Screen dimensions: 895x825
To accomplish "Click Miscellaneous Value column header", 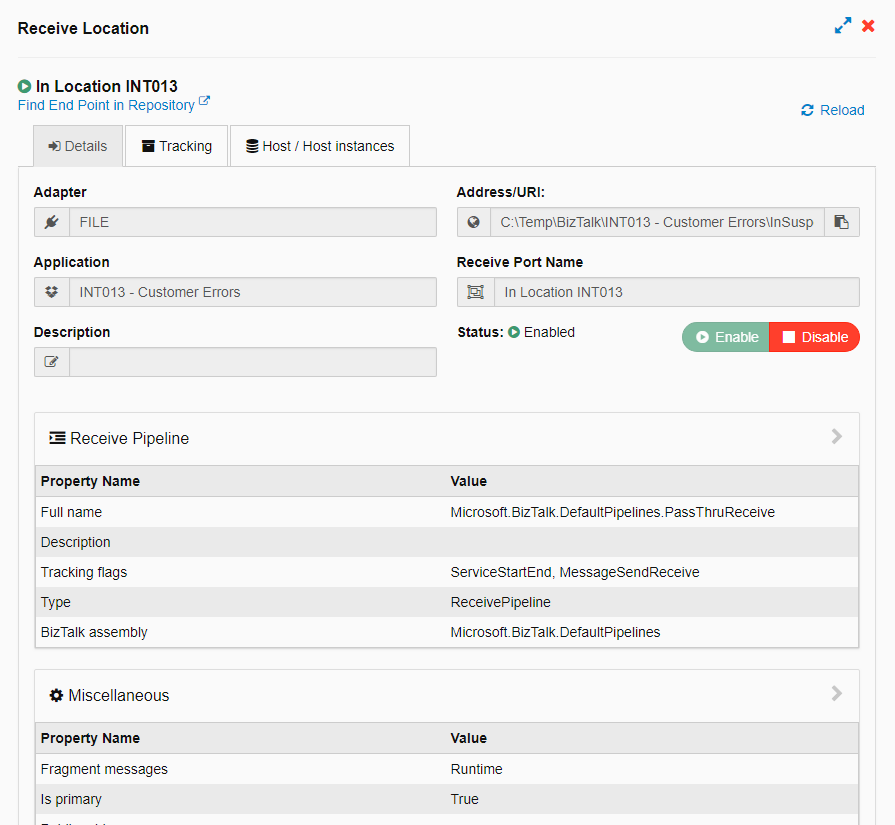I will click(469, 738).
